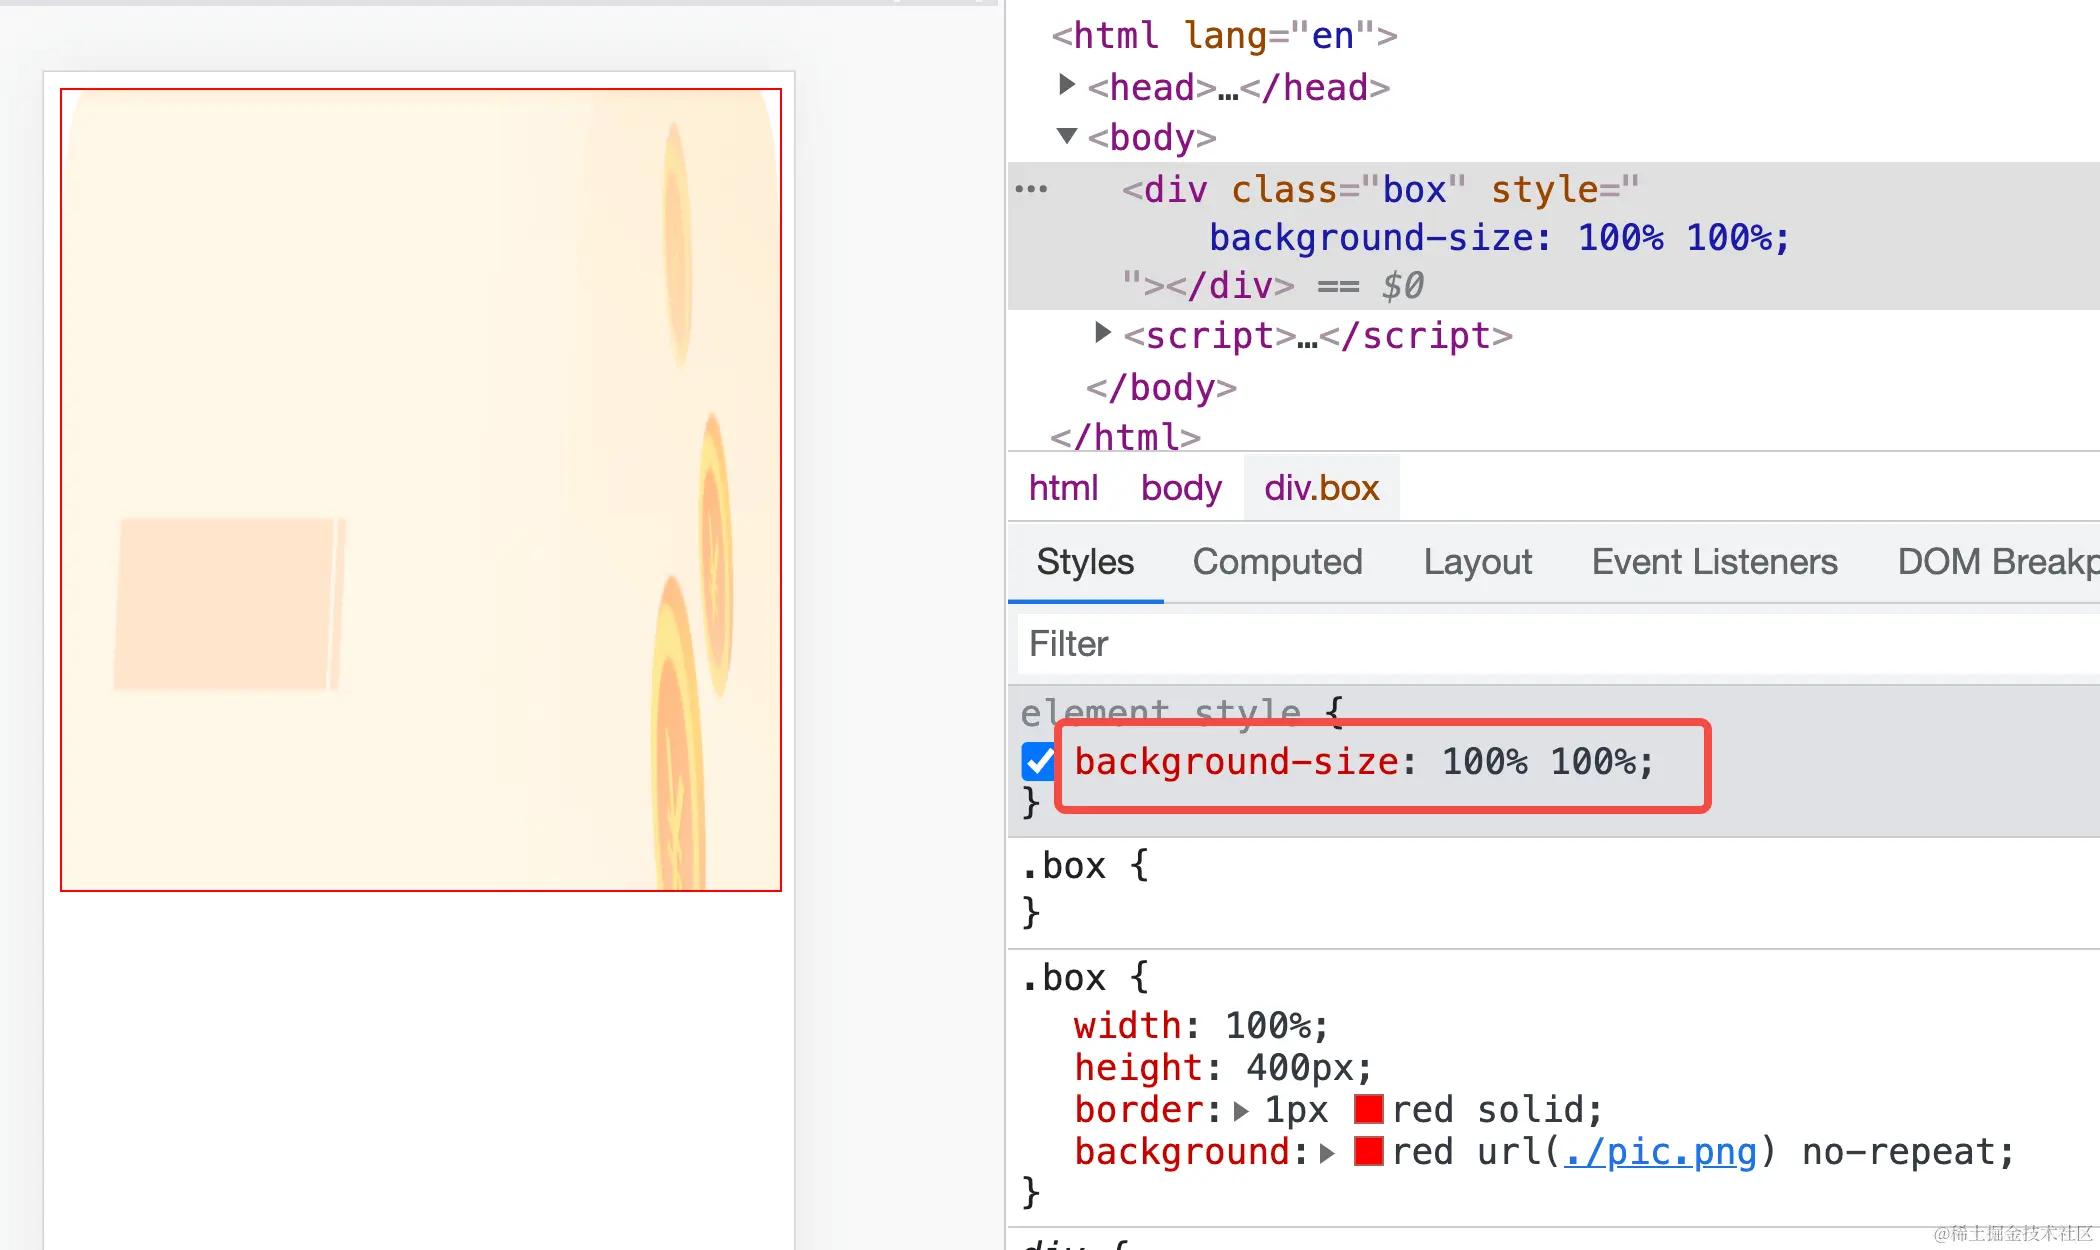
Task: Click the background property name
Action: coord(1181,1152)
